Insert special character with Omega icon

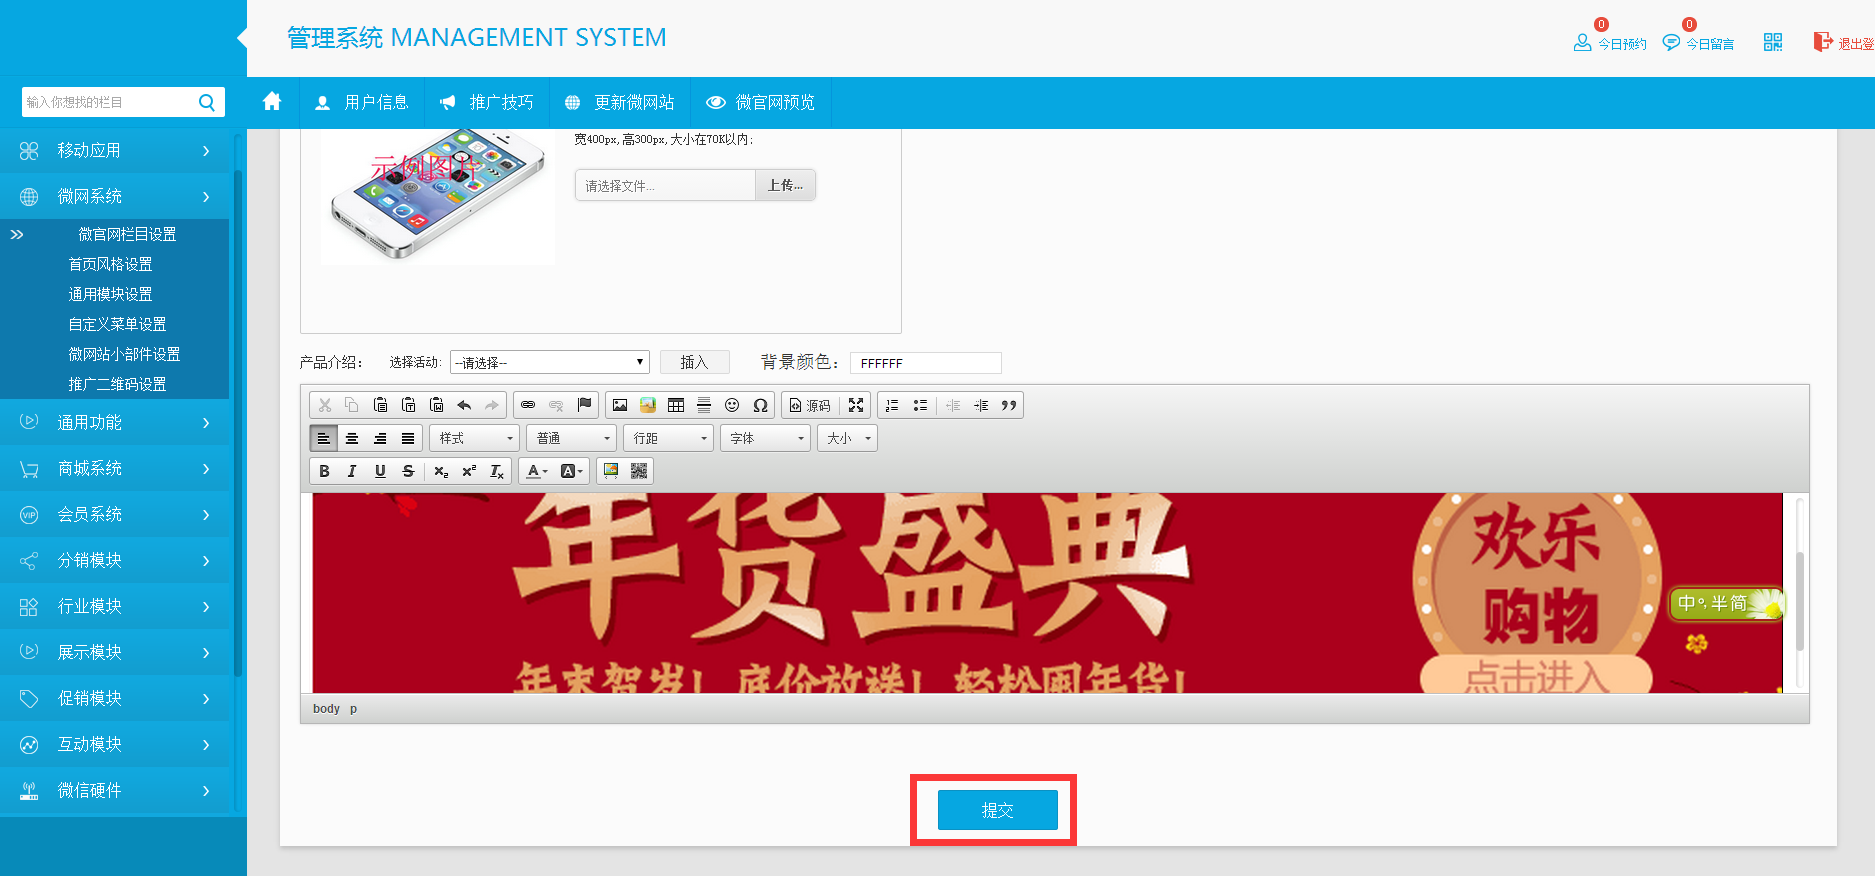click(760, 405)
